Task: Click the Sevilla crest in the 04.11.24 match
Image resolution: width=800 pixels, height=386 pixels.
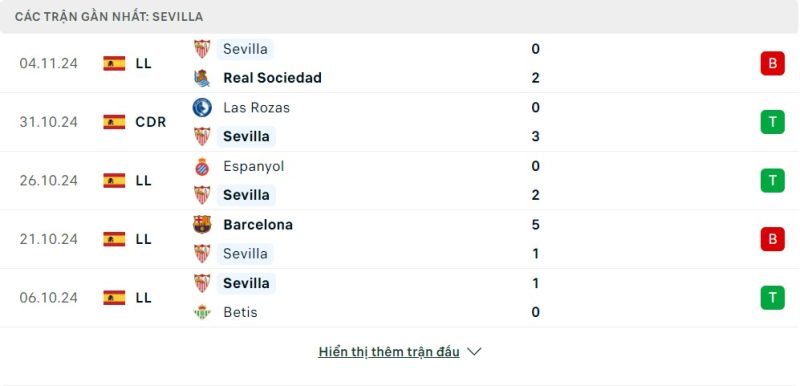Action: (x=202, y=49)
